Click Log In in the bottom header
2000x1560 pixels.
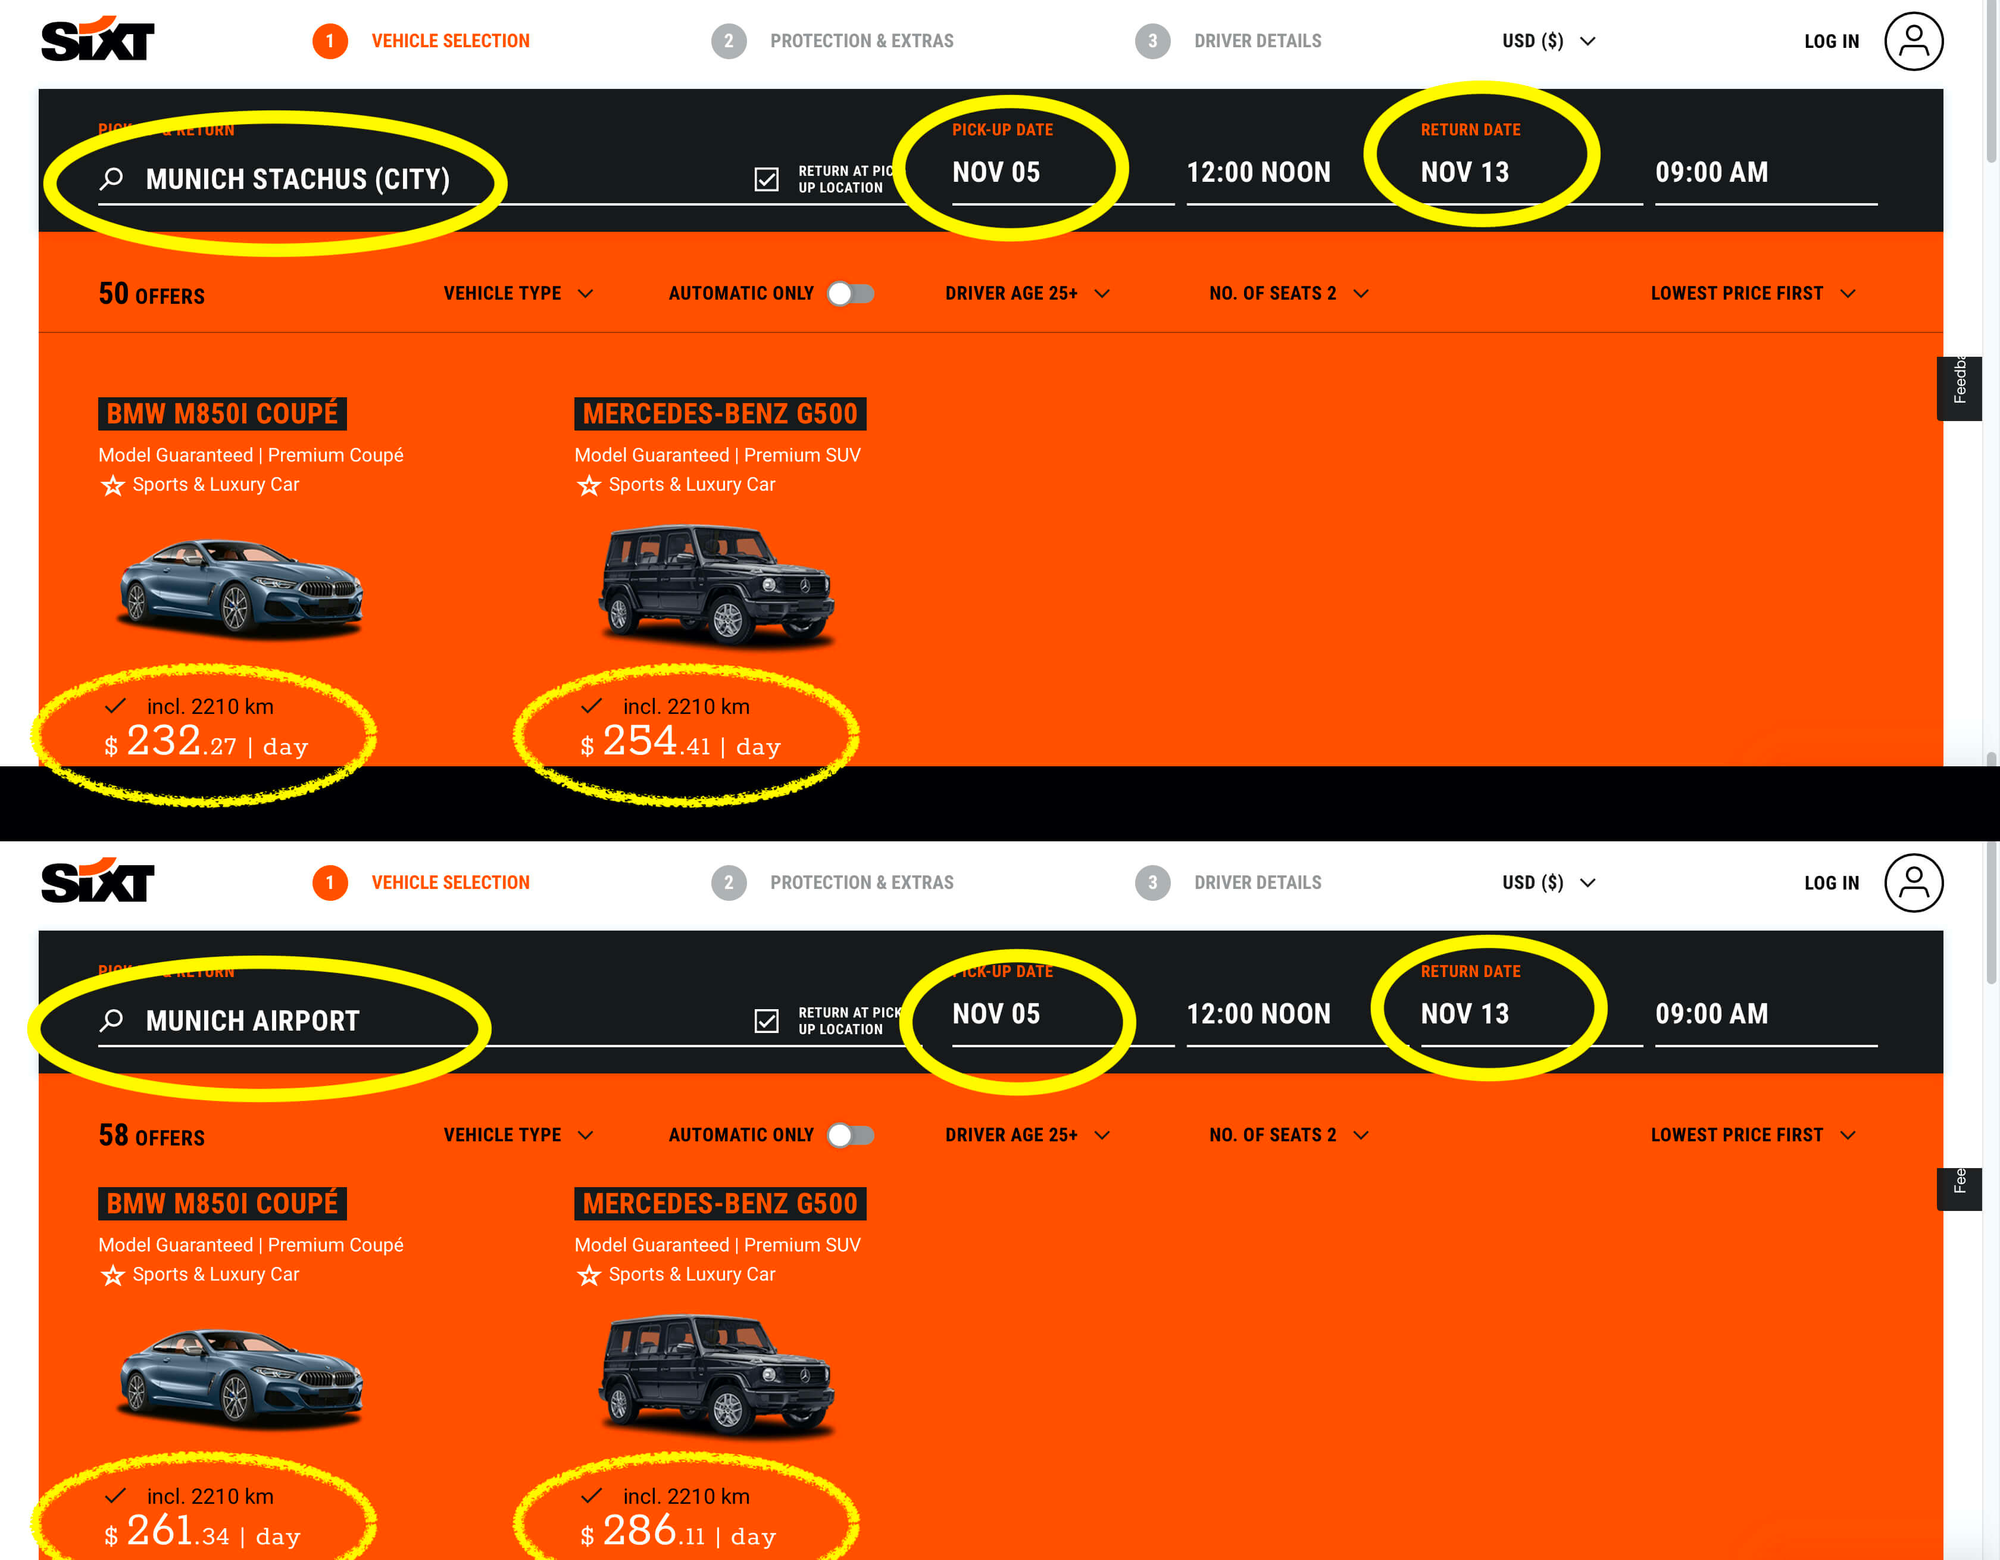coord(1831,882)
